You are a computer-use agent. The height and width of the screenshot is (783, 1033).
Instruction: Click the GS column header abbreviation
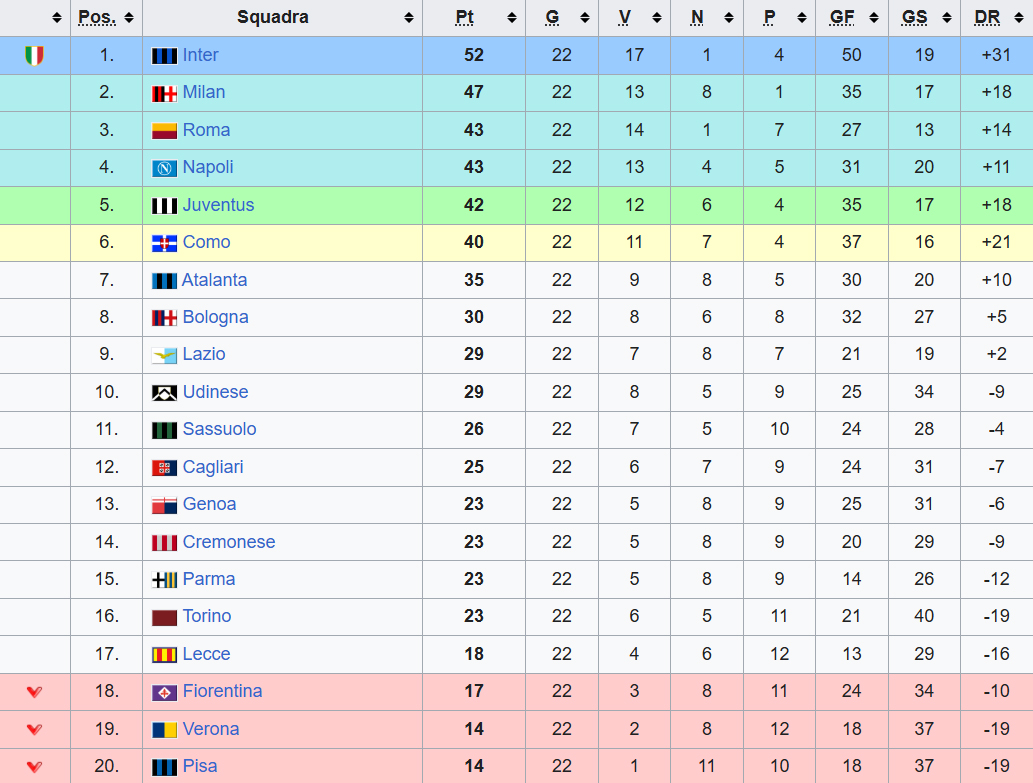pyautogui.click(x=914, y=18)
